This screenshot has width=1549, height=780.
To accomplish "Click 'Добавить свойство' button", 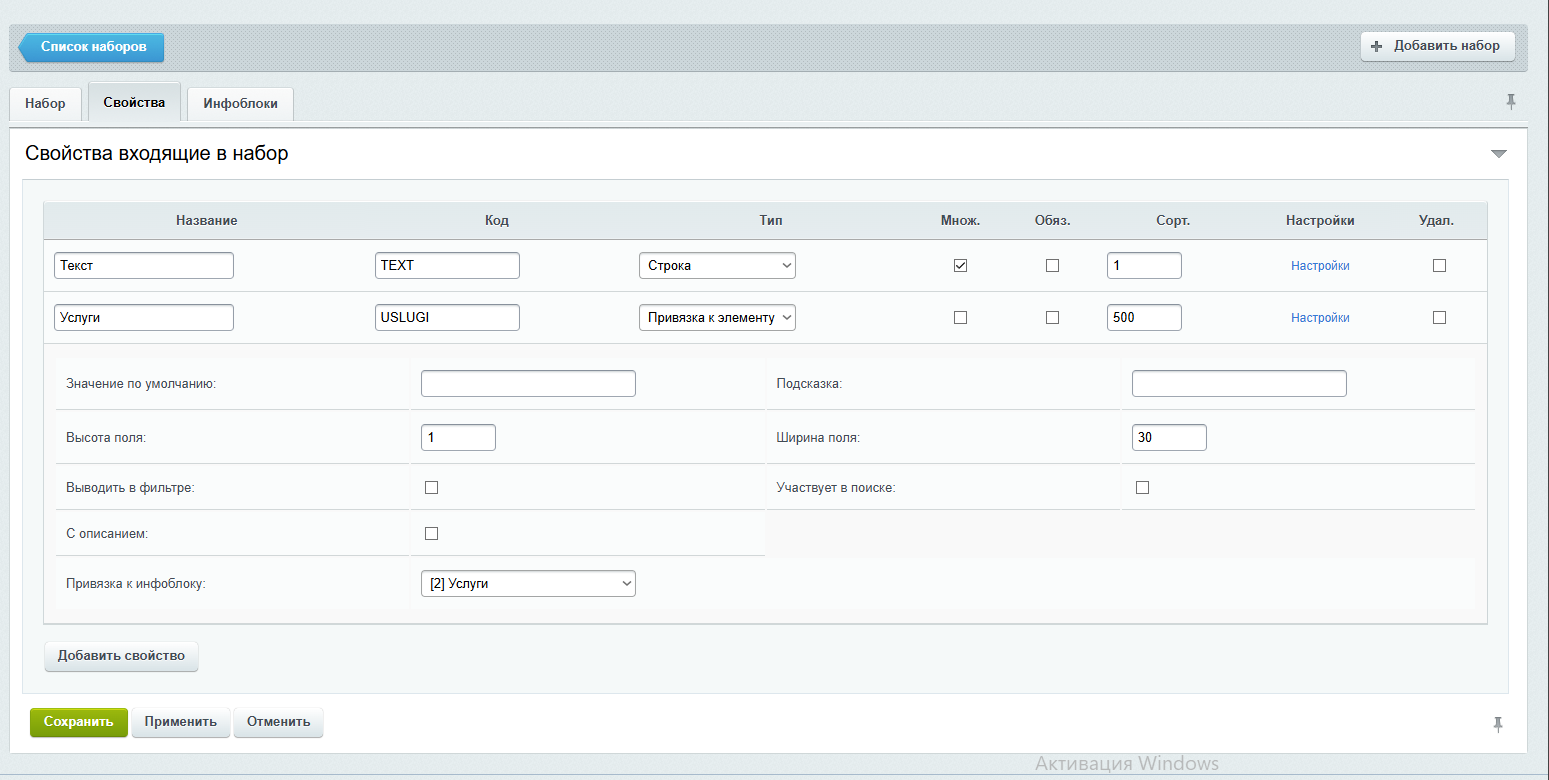I will coord(121,656).
